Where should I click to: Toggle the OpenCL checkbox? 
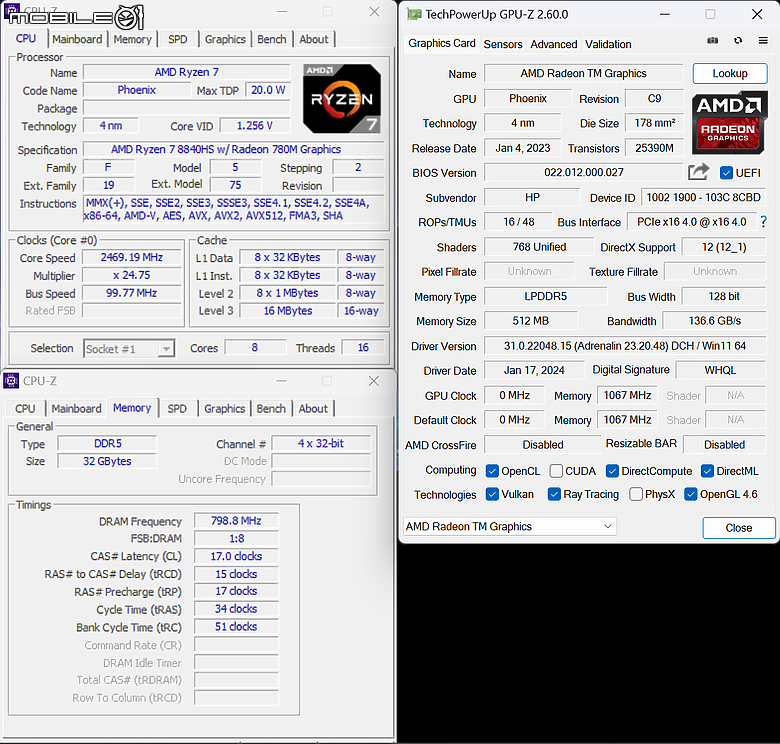492,470
